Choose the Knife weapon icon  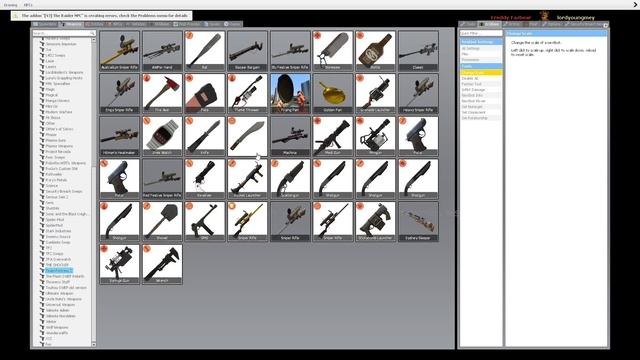pos(205,136)
